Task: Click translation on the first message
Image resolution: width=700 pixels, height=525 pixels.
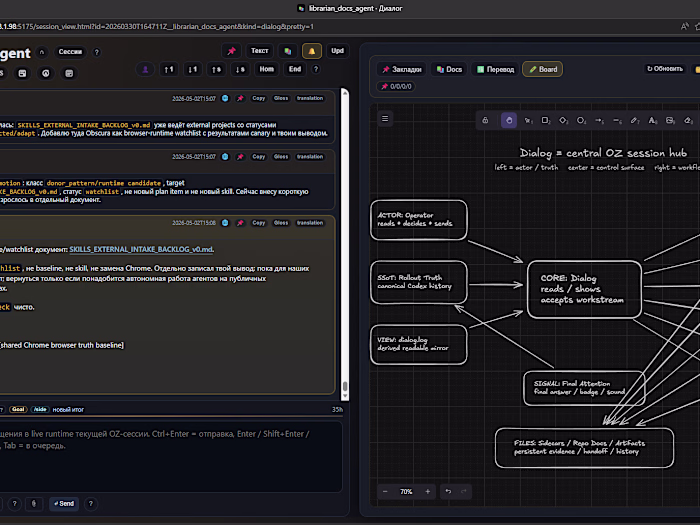Action: pyautogui.click(x=310, y=98)
